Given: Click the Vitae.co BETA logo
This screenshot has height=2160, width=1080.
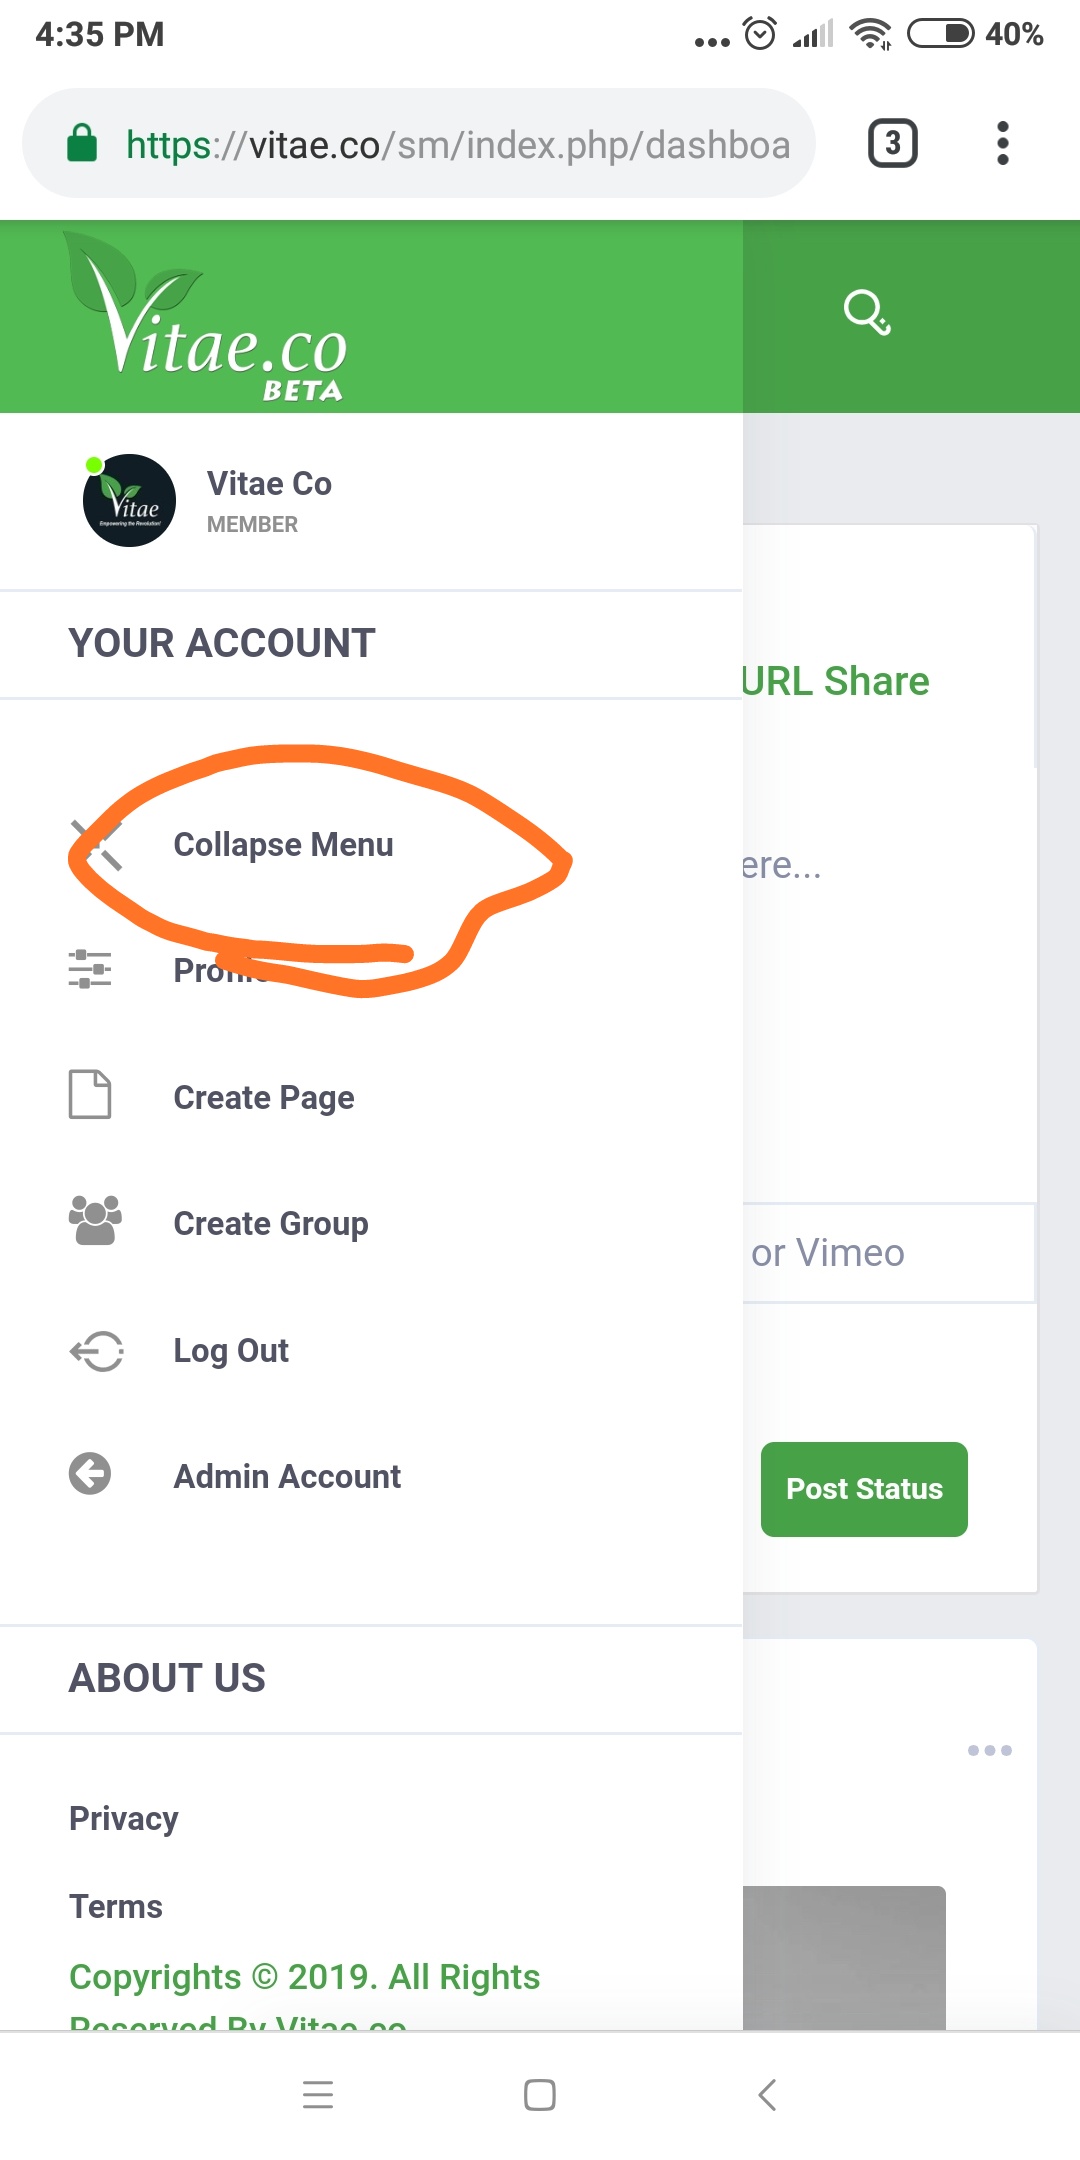Looking at the screenshot, I should (205, 316).
